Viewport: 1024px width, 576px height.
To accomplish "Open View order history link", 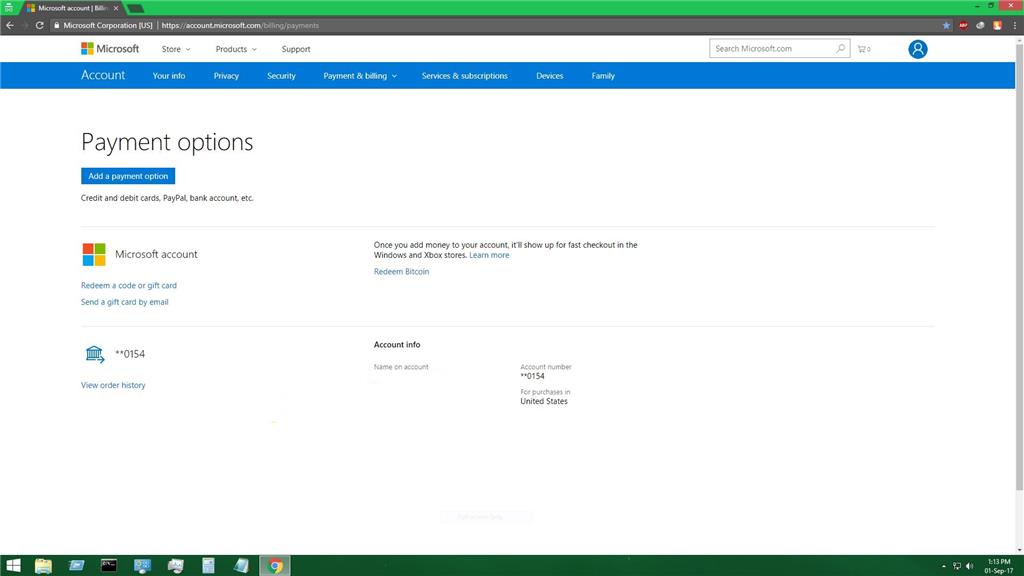I will click(113, 385).
